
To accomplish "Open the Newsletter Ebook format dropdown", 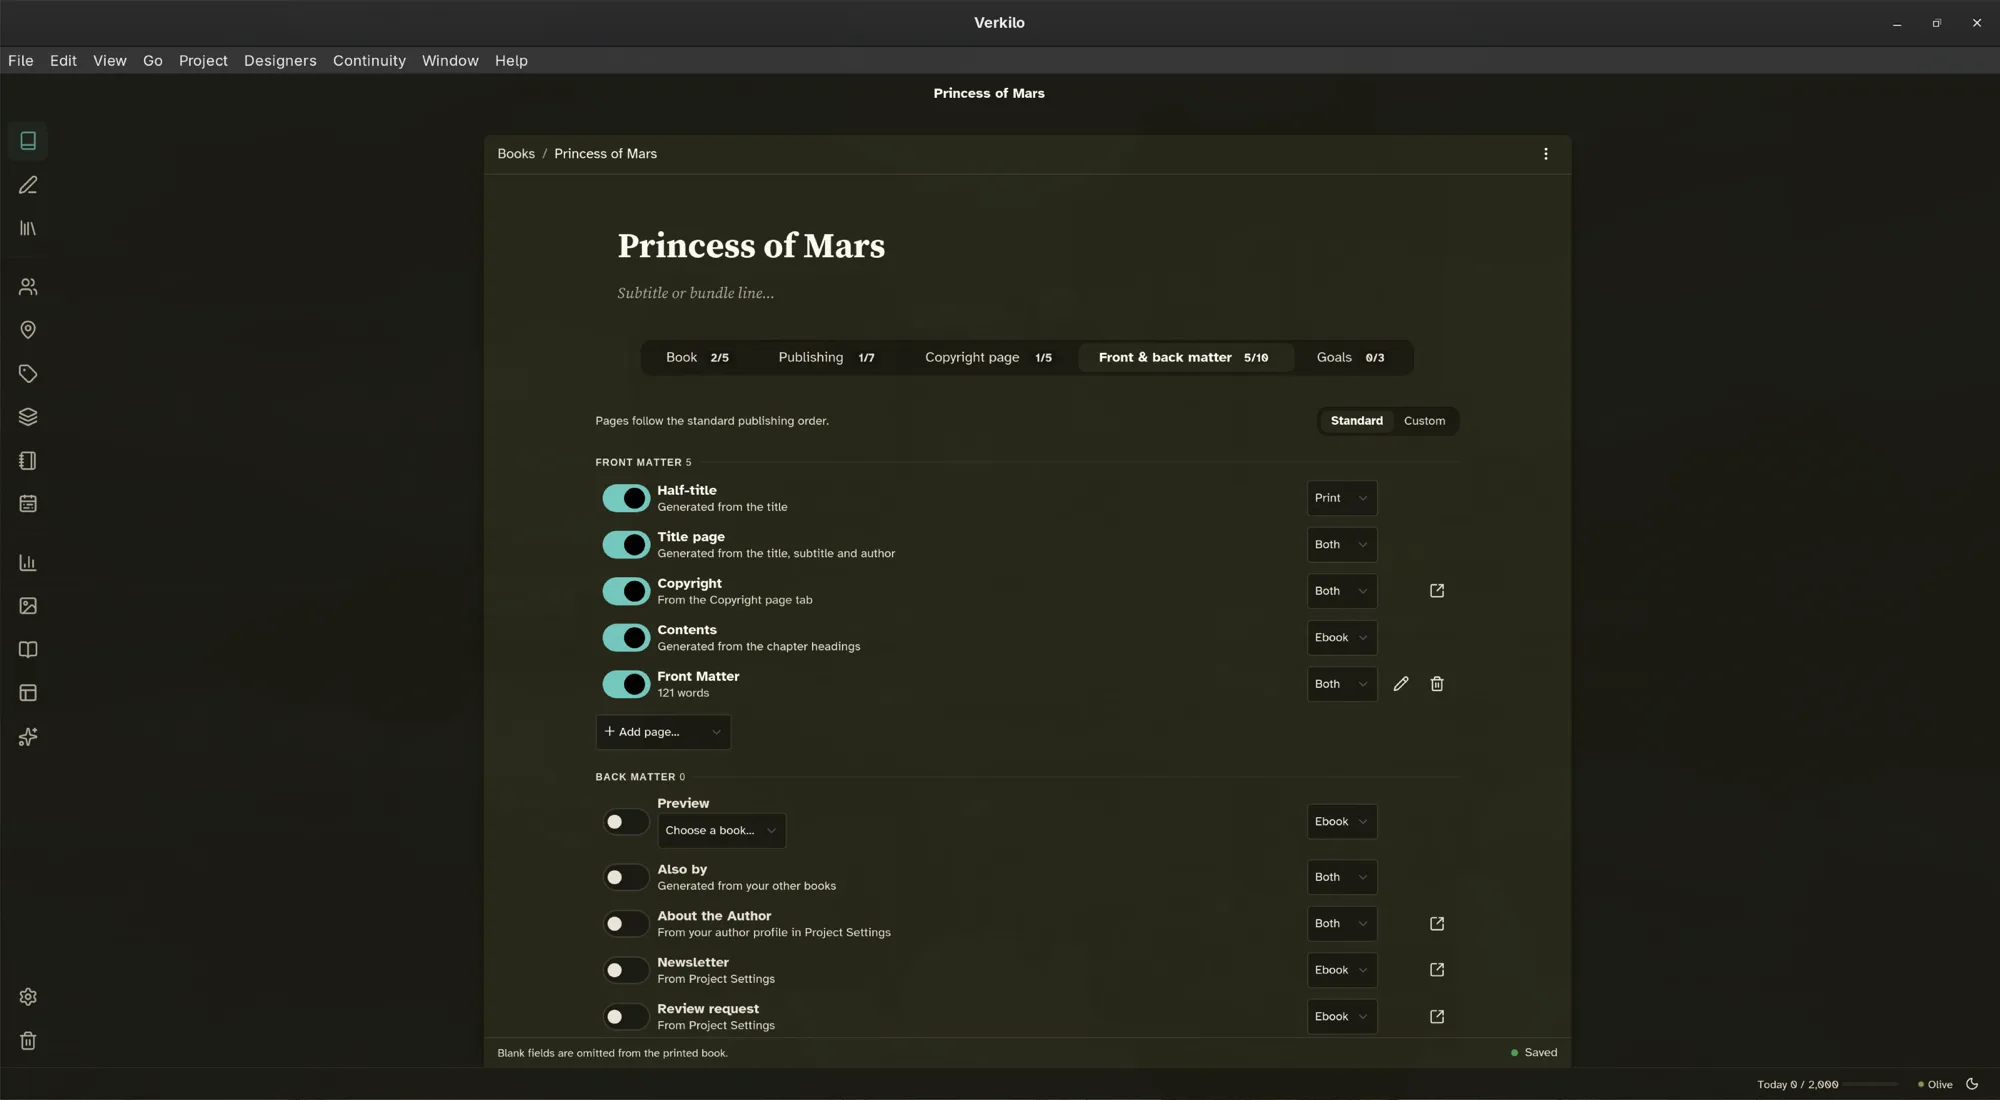I will [x=1342, y=970].
